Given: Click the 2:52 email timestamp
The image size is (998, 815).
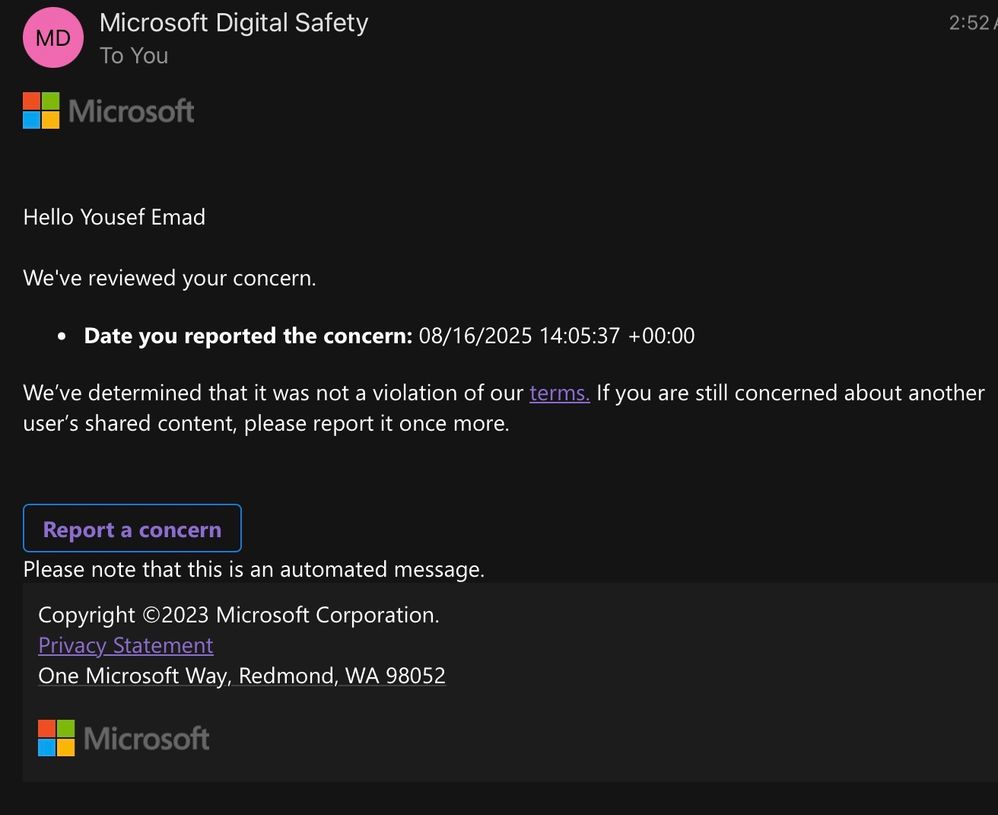Looking at the screenshot, I should (973, 23).
